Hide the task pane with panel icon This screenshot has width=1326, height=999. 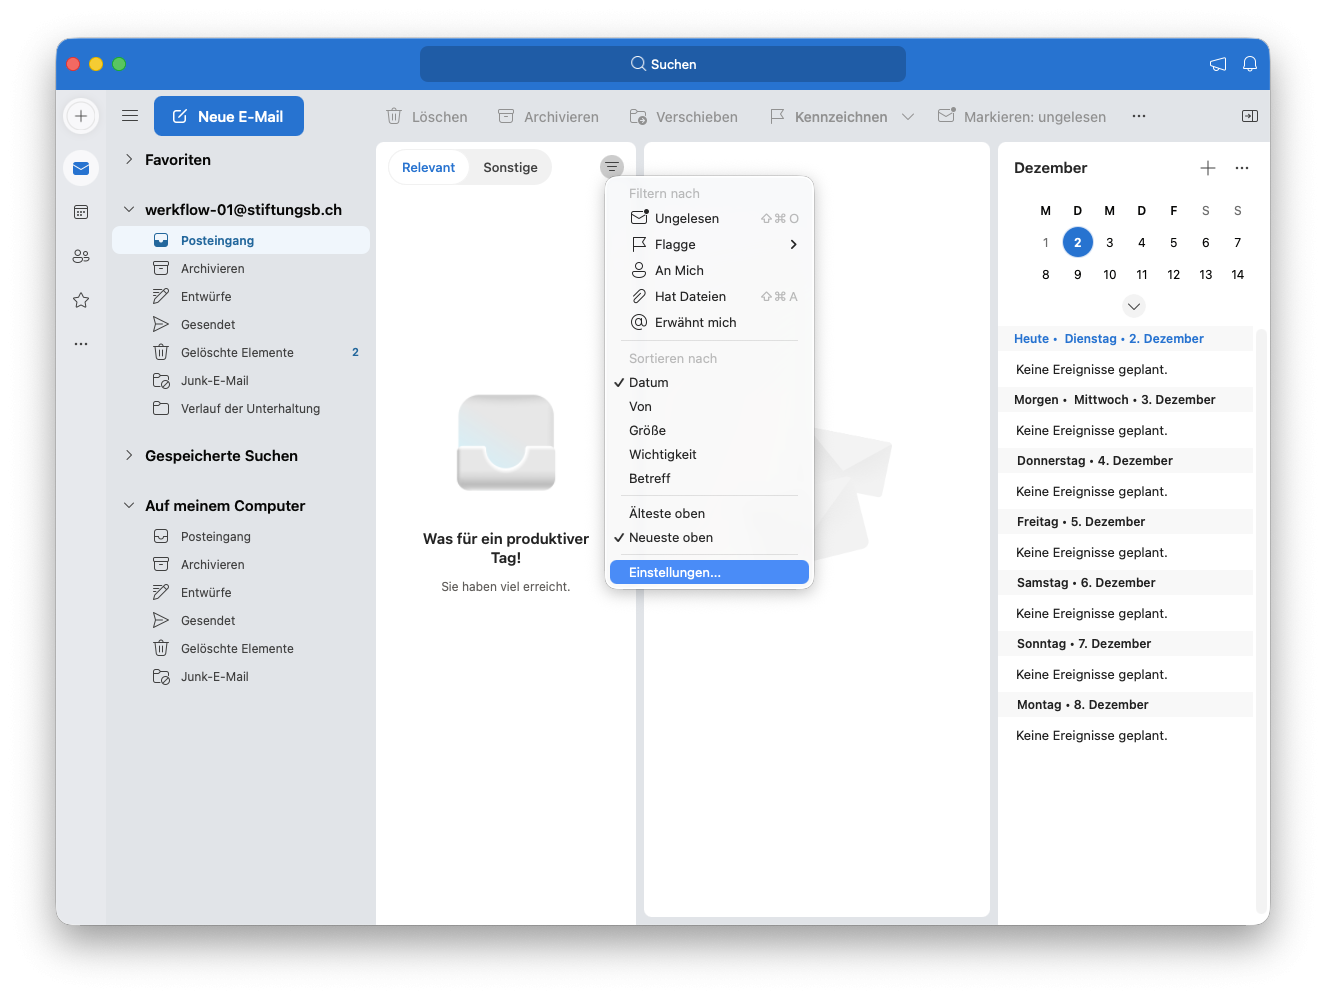point(1249,116)
